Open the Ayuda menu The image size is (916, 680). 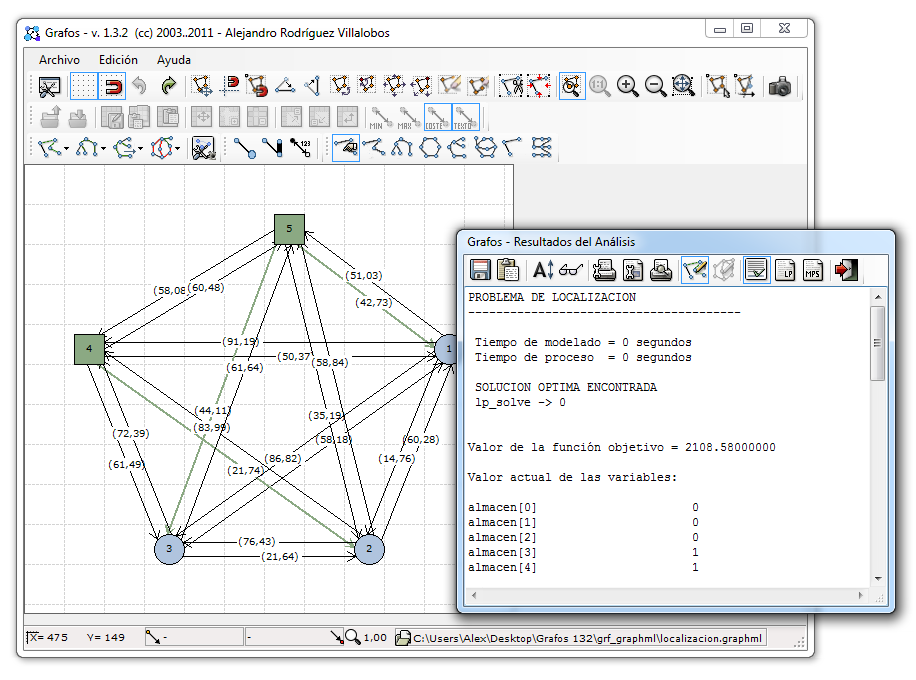[173, 60]
